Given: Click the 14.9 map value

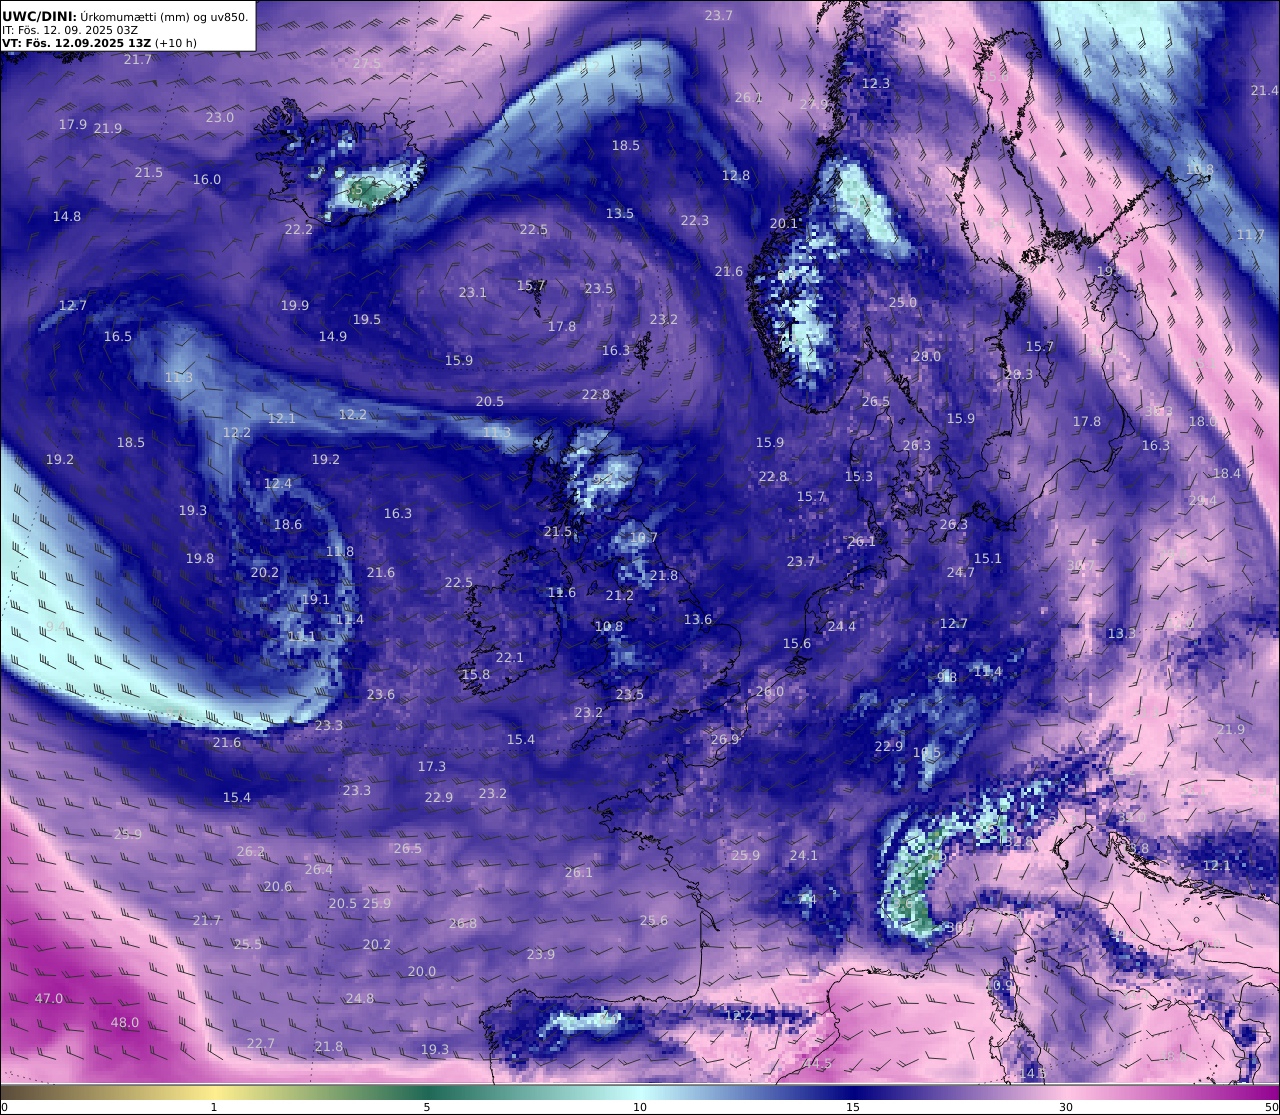Looking at the screenshot, I should (333, 337).
